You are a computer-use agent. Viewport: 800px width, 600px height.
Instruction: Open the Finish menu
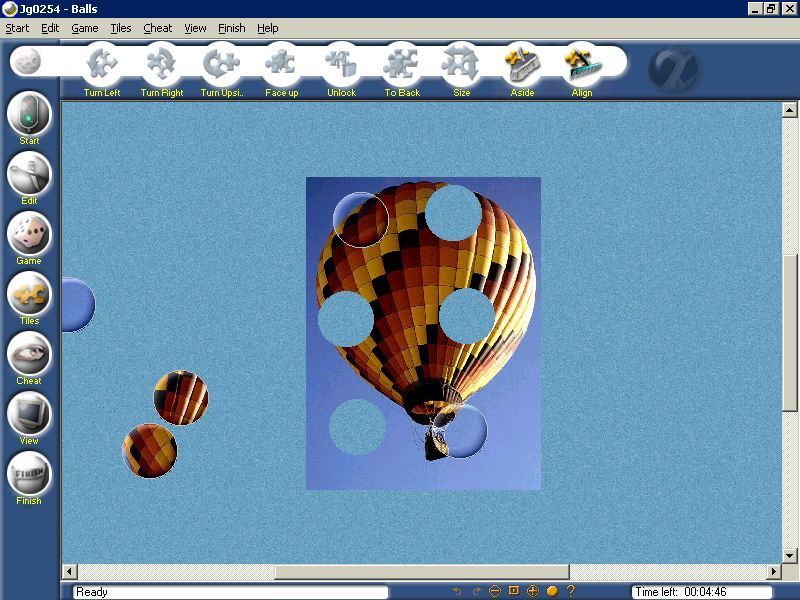pos(232,28)
